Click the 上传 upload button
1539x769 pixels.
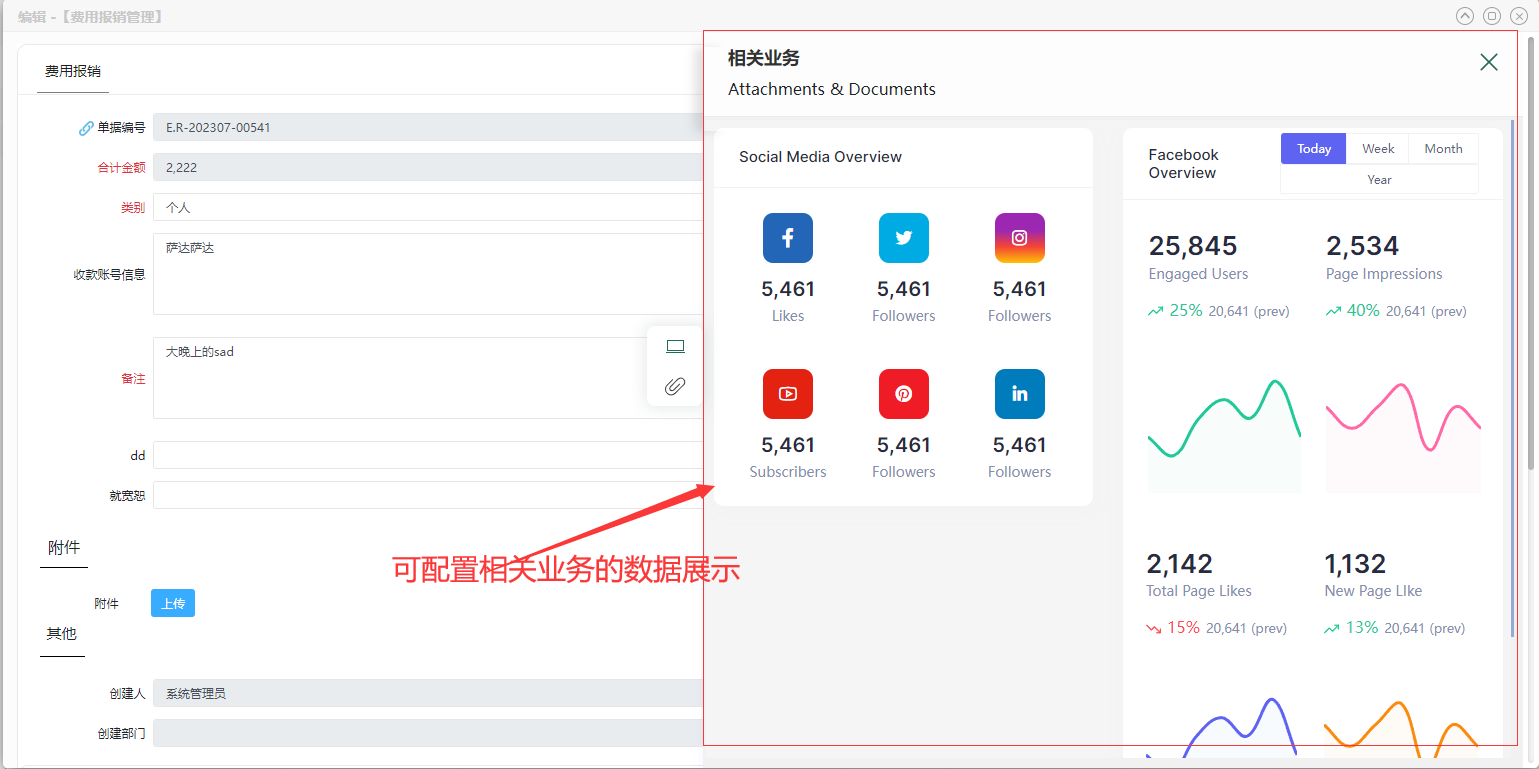(173, 604)
